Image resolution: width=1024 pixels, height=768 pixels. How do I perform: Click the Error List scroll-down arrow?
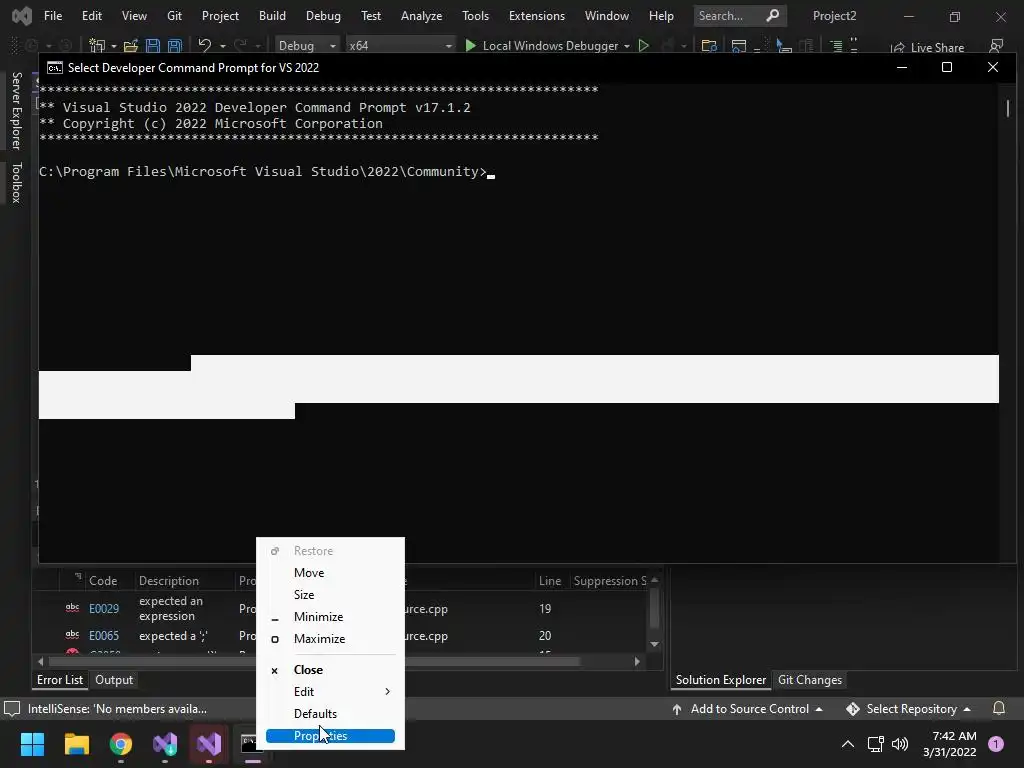654,645
